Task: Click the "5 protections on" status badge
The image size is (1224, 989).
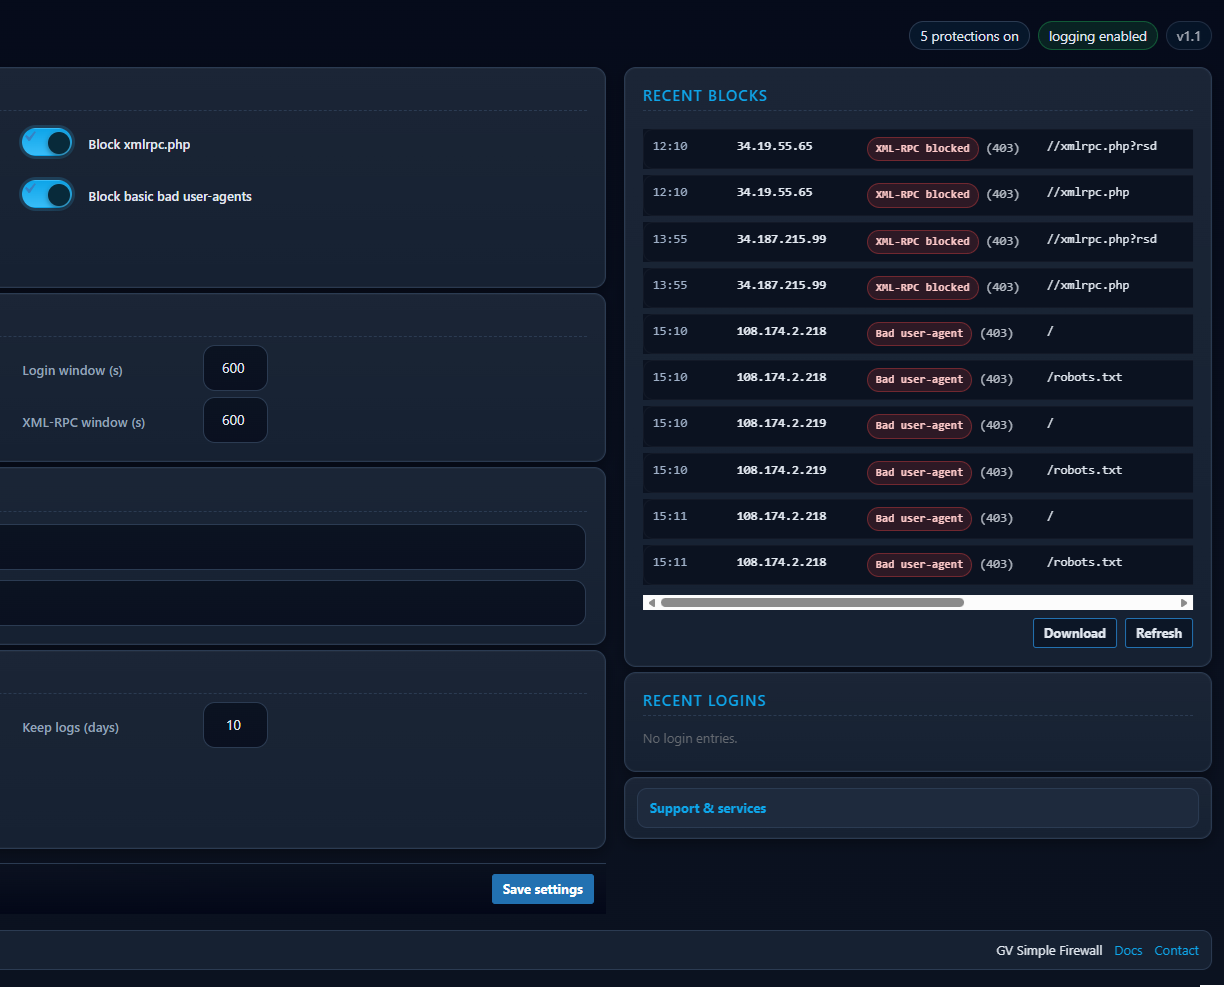Action: click(x=968, y=35)
